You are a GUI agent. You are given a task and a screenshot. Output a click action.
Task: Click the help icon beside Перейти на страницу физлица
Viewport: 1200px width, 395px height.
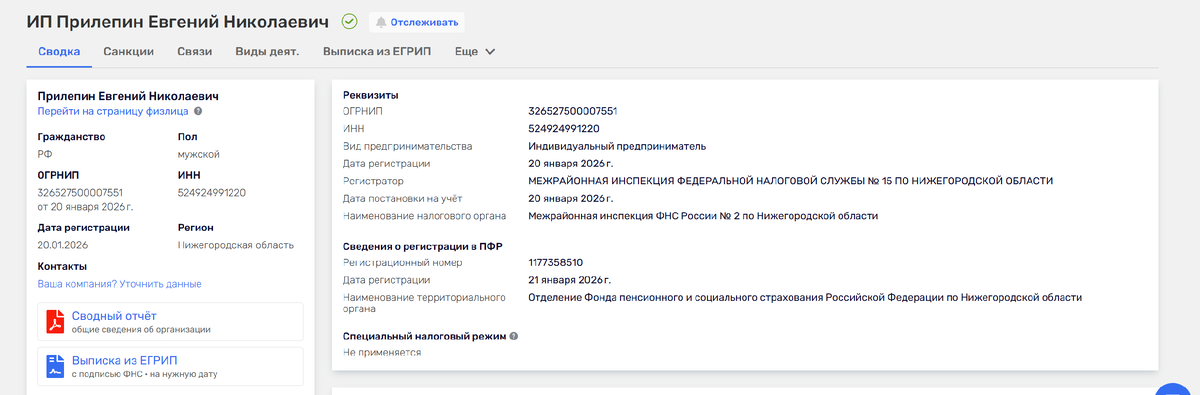pos(198,111)
